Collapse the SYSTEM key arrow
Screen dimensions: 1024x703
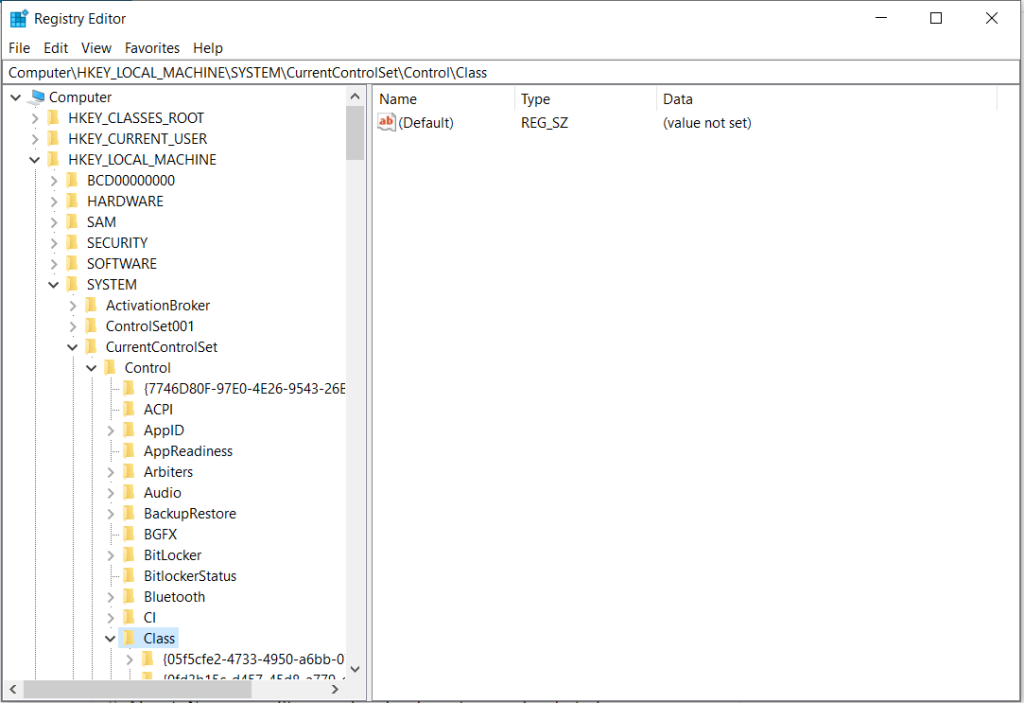coord(54,285)
